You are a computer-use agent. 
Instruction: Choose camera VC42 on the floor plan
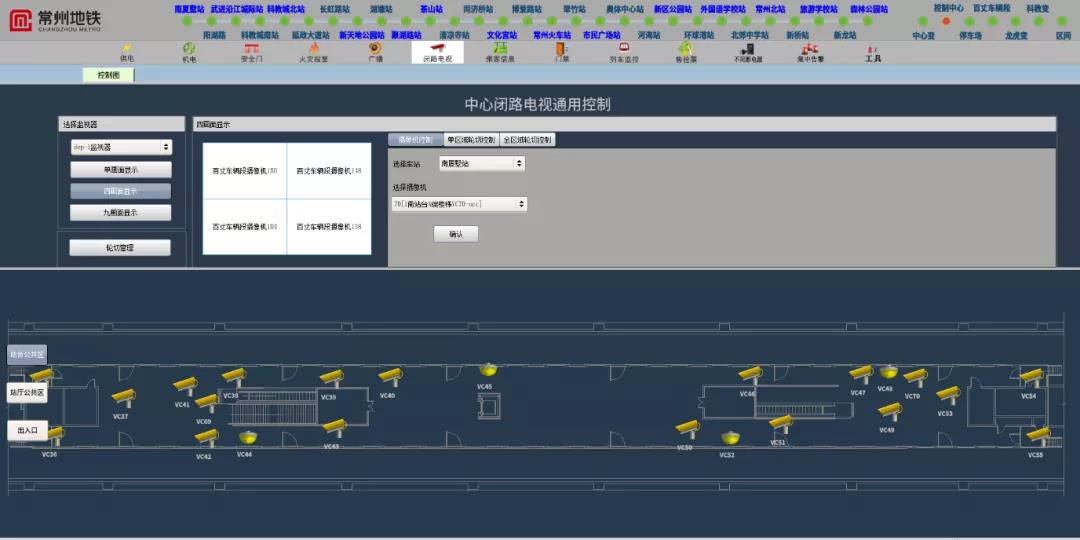pyautogui.click(x=206, y=437)
